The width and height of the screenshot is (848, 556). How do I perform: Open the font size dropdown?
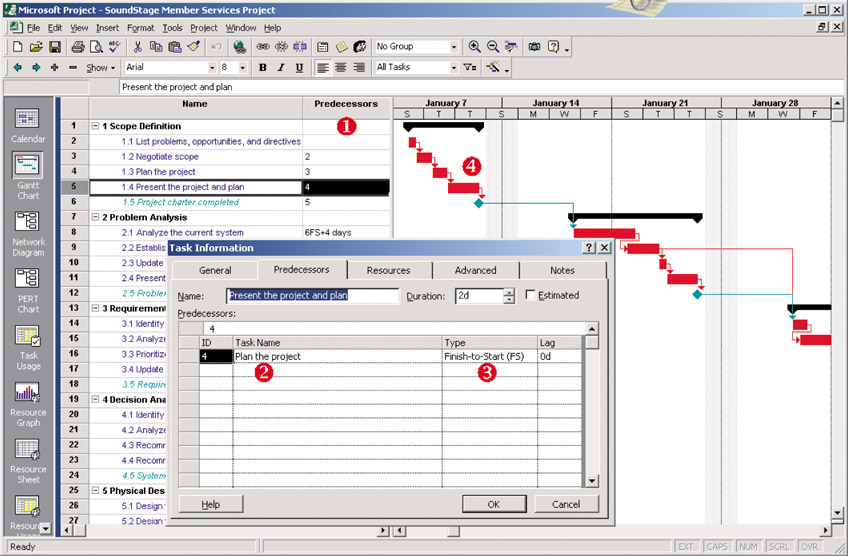(x=243, y=68)
